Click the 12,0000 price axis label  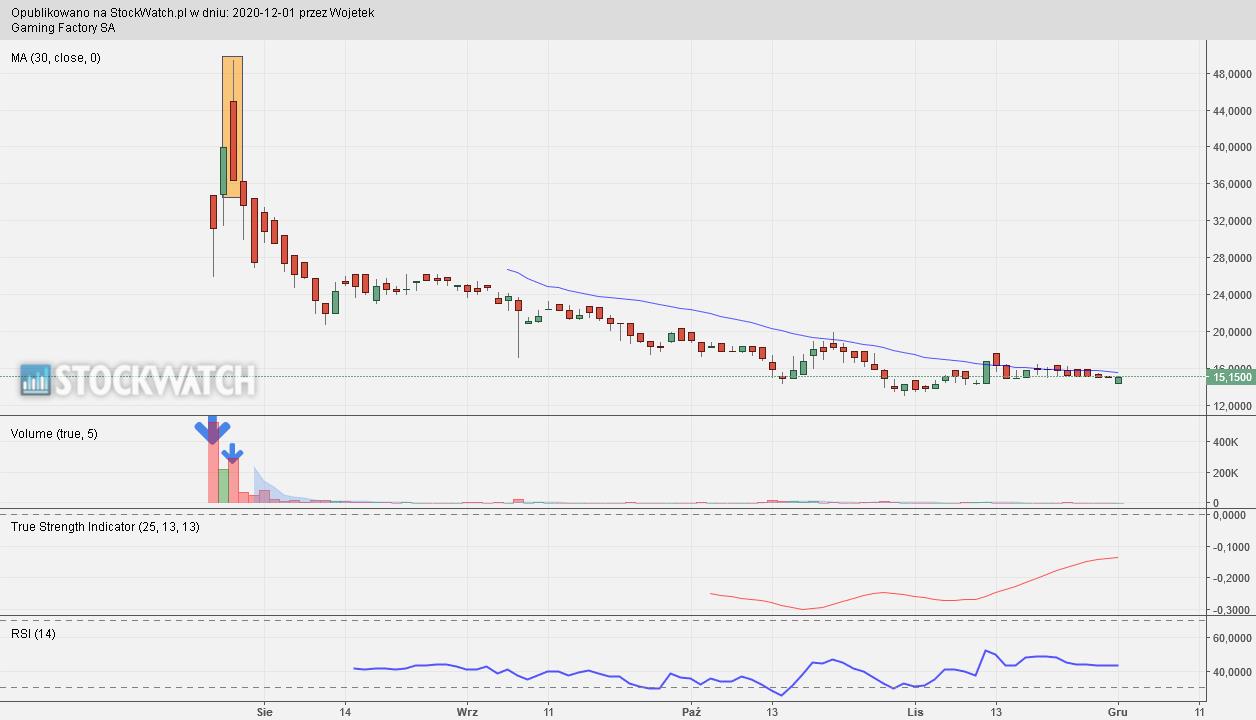pos(1233,407)
